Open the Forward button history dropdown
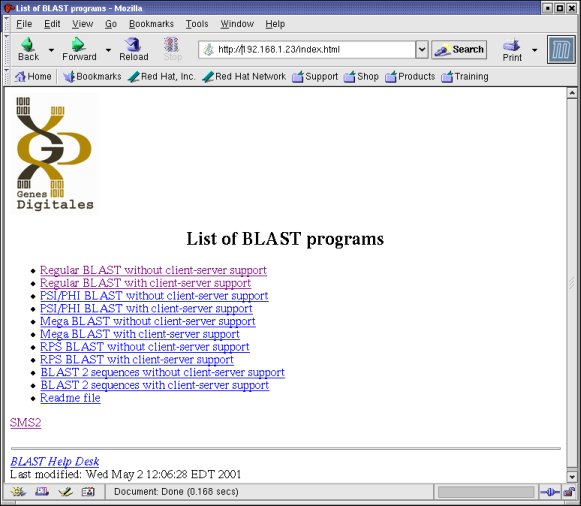The image size is (581, 506). click(x=108, y=50)
